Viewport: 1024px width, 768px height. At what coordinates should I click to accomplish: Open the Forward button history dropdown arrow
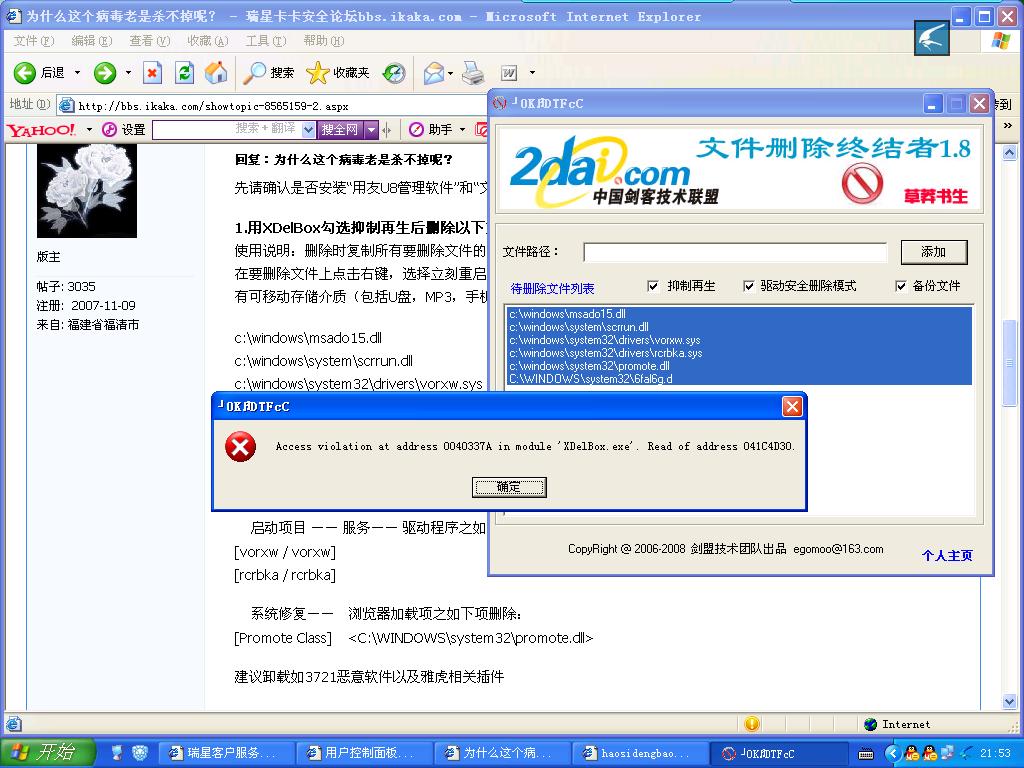128,72
